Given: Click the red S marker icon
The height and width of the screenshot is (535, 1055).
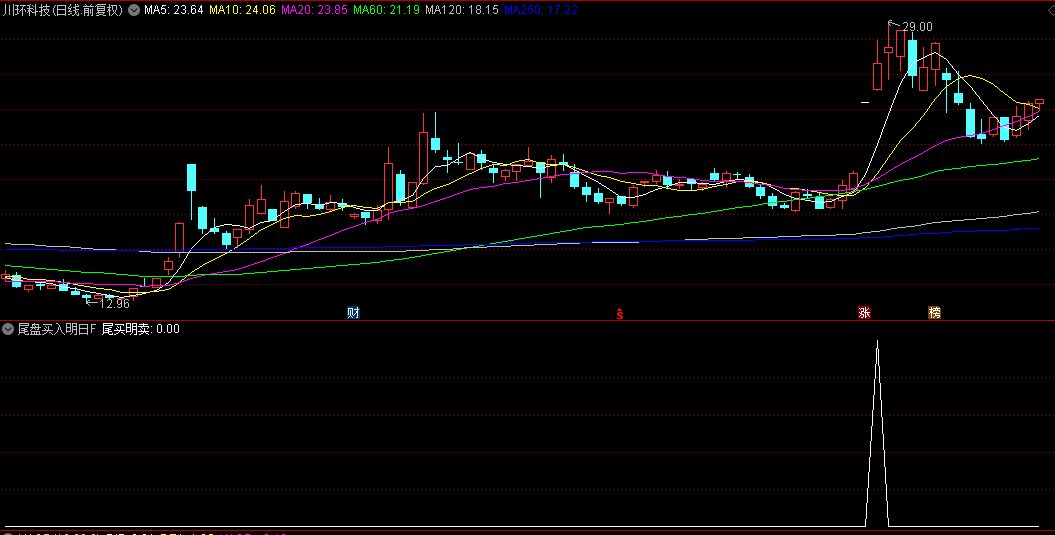Looking at the screenshot, I should pyautogui.click(x=620, y=313).
